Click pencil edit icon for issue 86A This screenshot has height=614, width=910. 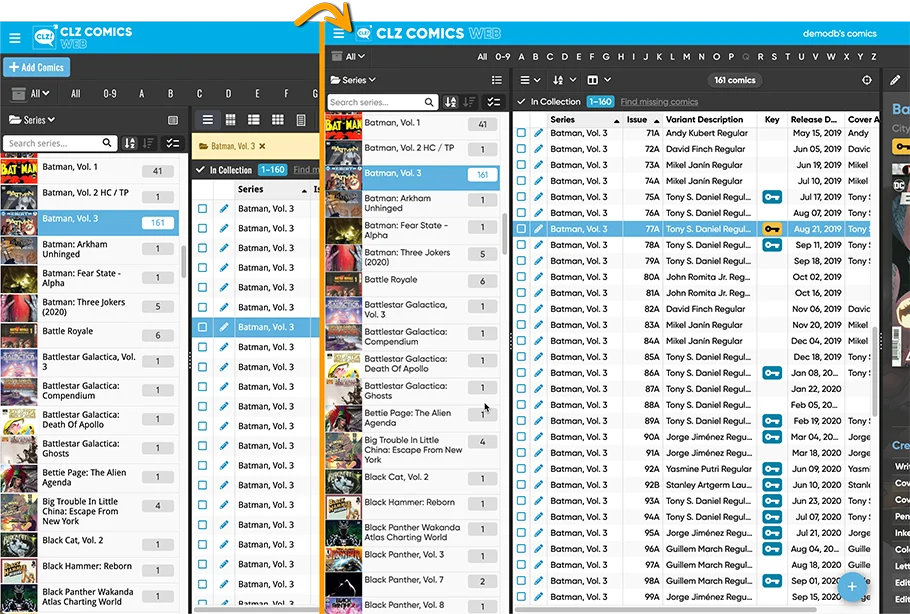[x=539, y=373]
